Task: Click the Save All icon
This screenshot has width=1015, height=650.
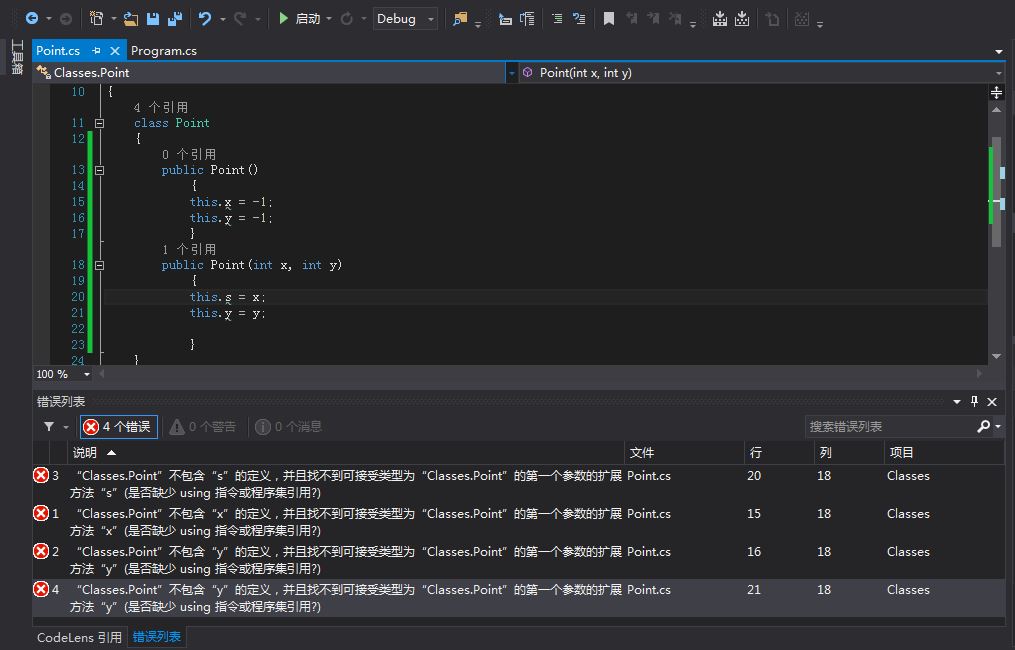Action: coord(175,19)
